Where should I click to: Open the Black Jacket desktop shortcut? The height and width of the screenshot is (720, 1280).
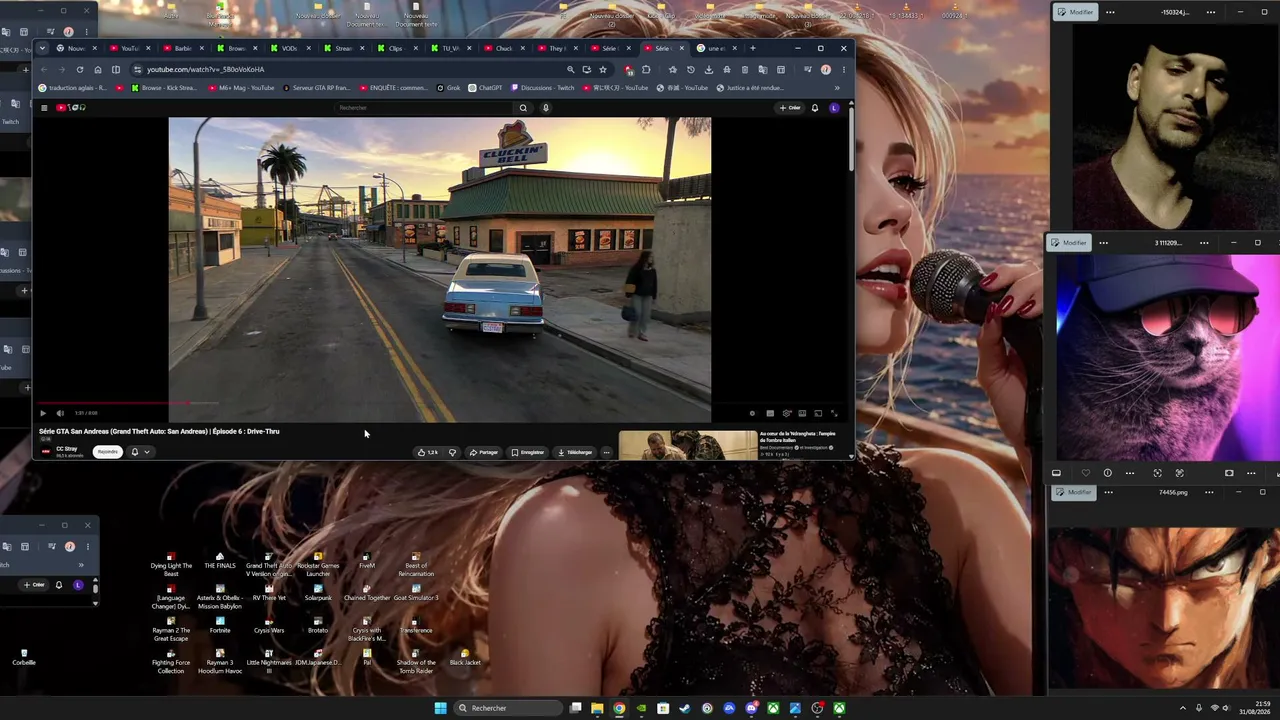pyautogui.click(x=465, y=658)
